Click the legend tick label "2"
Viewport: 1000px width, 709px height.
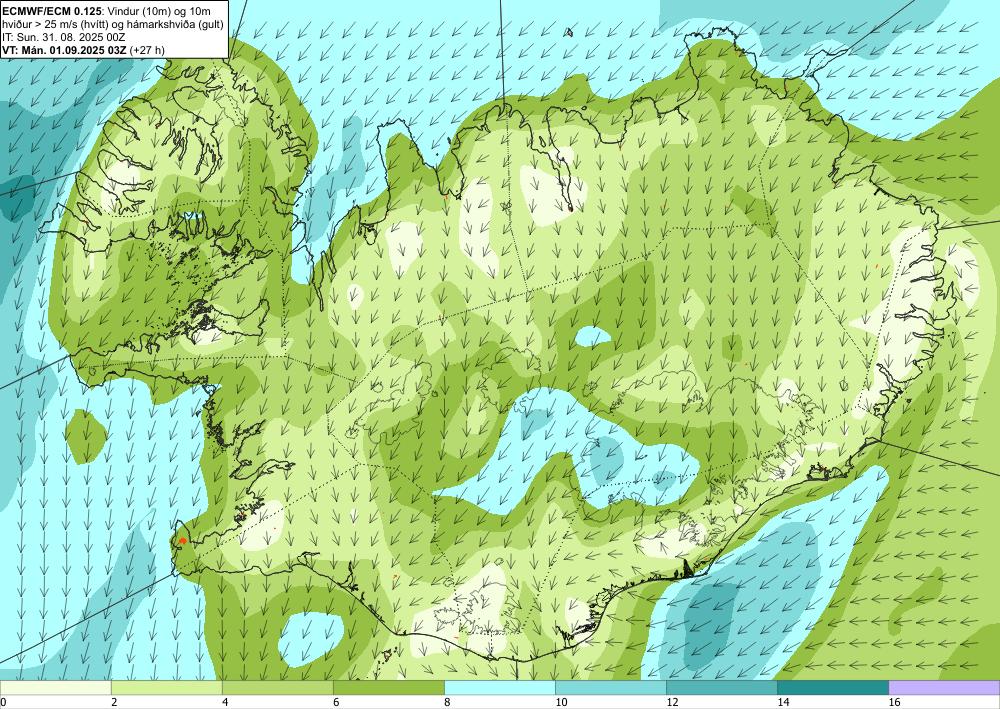tap(114, 702)
